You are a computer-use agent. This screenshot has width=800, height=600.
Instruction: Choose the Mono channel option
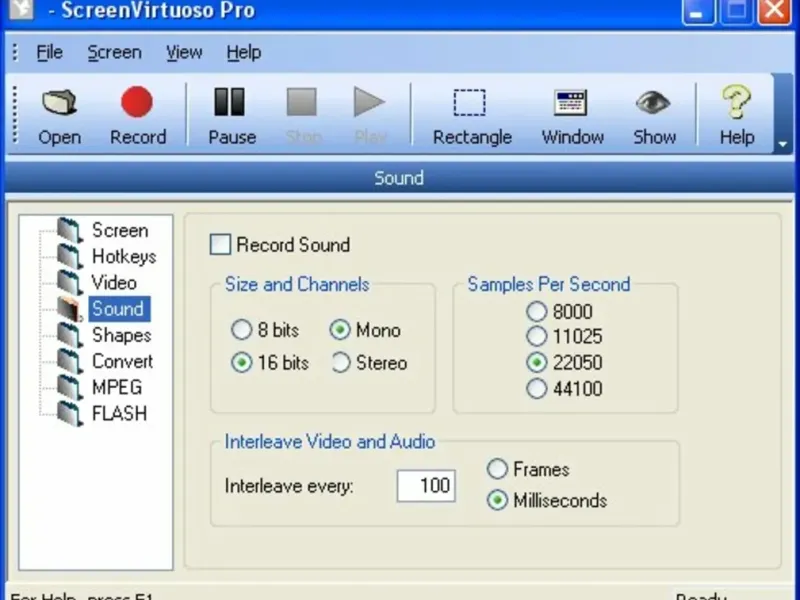point(340,330)
